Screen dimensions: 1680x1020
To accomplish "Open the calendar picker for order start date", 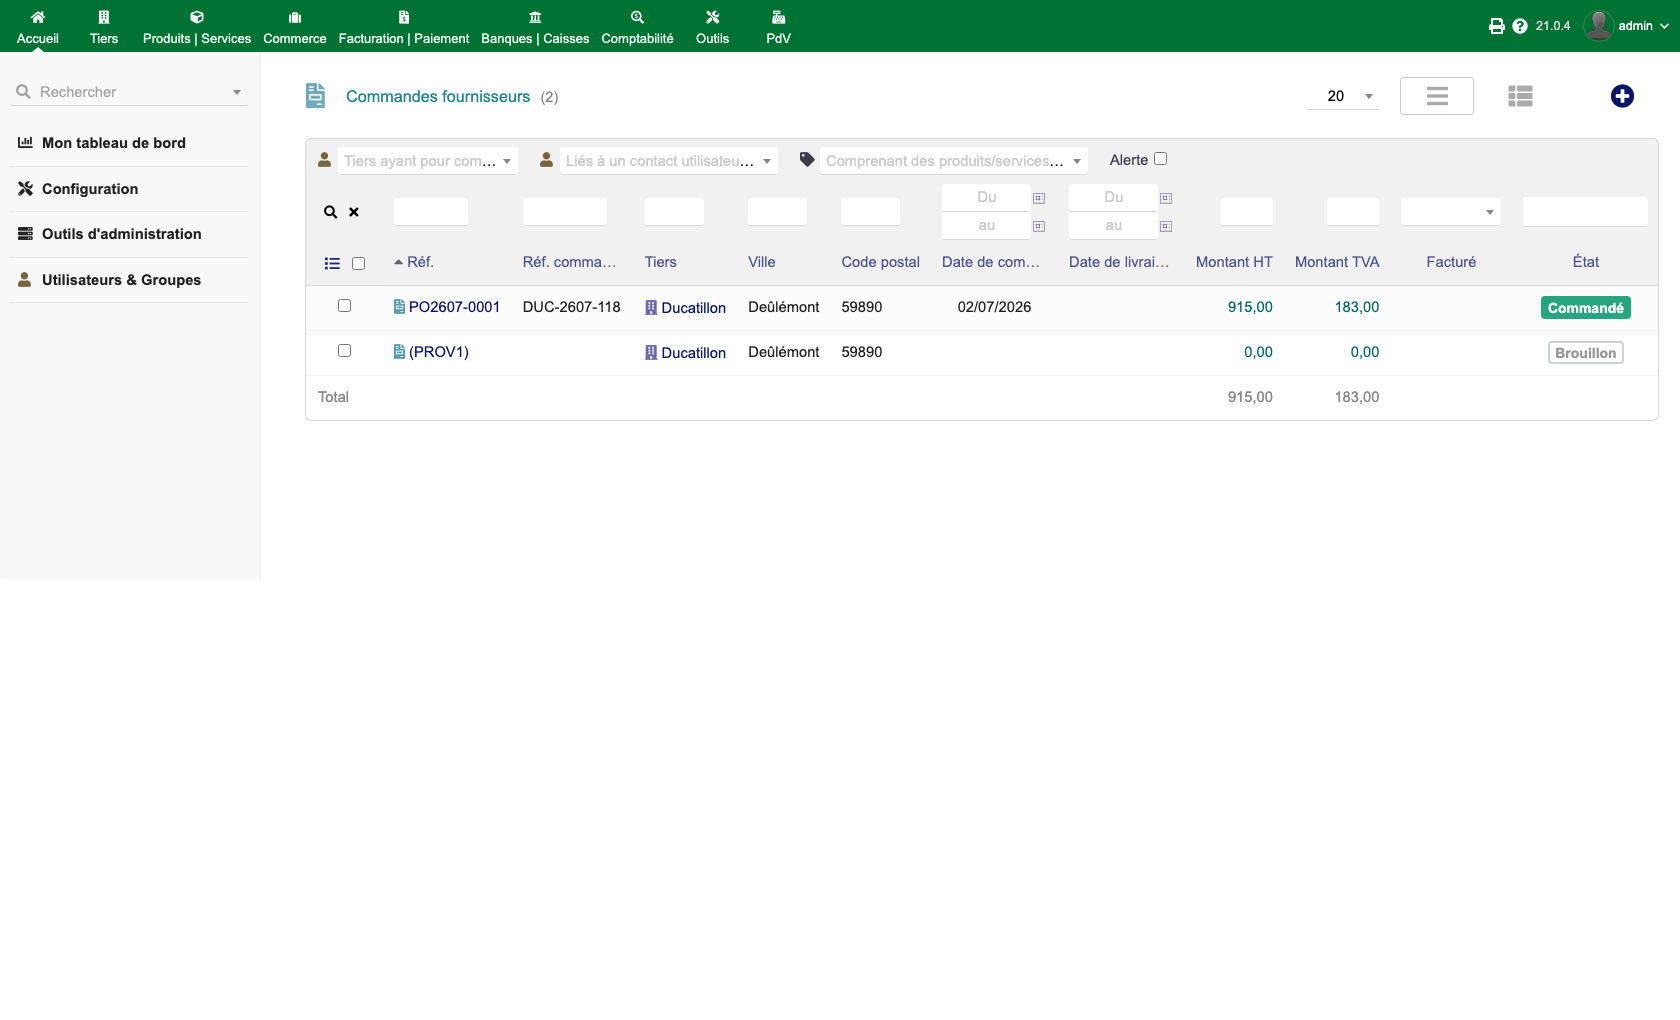I will pyautogui.click(x=1039, y=198).
